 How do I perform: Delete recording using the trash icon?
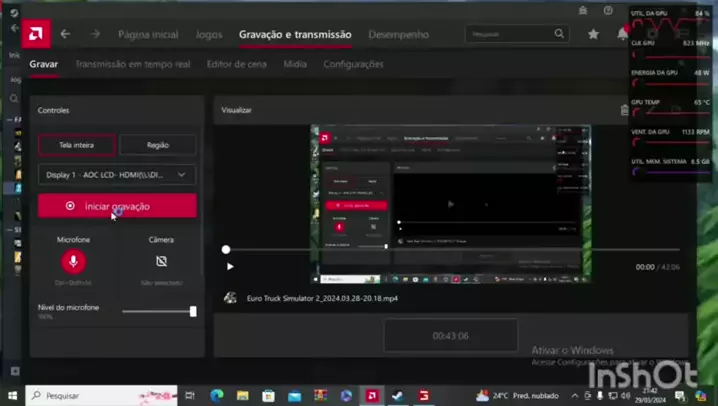click(x=625, y=110)
